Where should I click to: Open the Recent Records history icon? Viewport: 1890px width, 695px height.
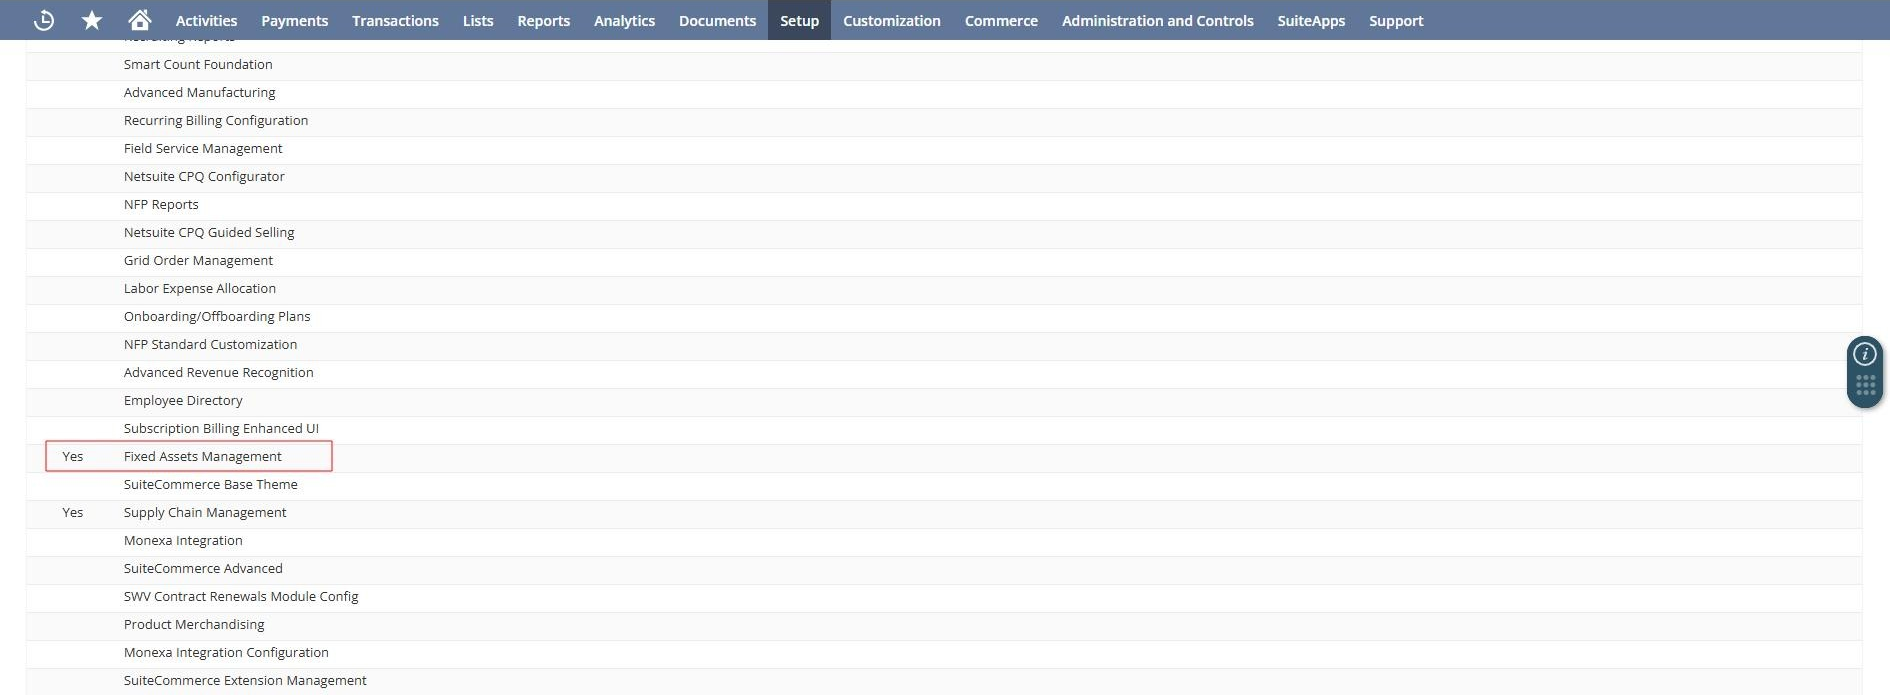(x=43, y=20)
